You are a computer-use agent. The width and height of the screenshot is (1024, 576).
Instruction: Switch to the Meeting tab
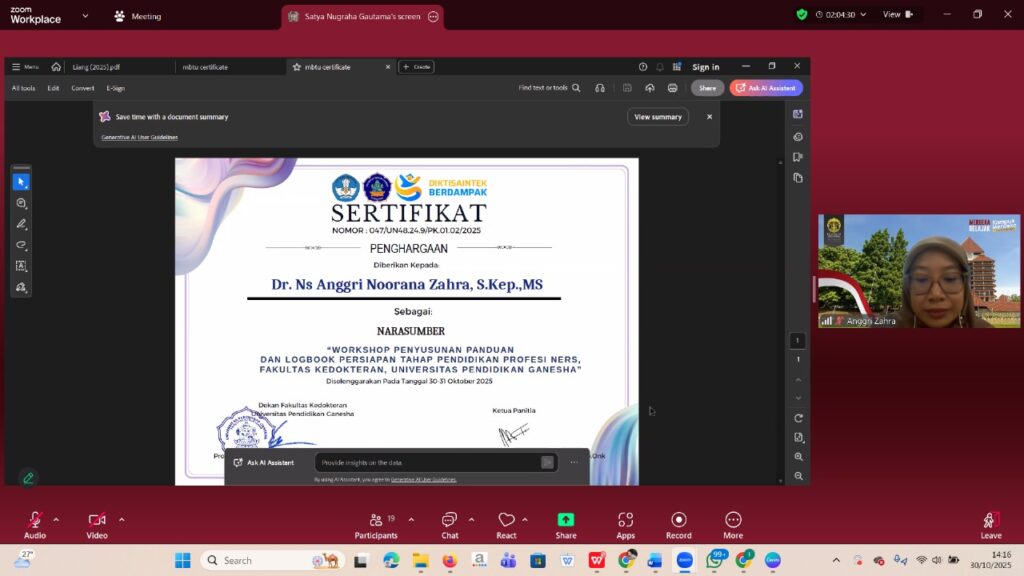tap(138, 16)
